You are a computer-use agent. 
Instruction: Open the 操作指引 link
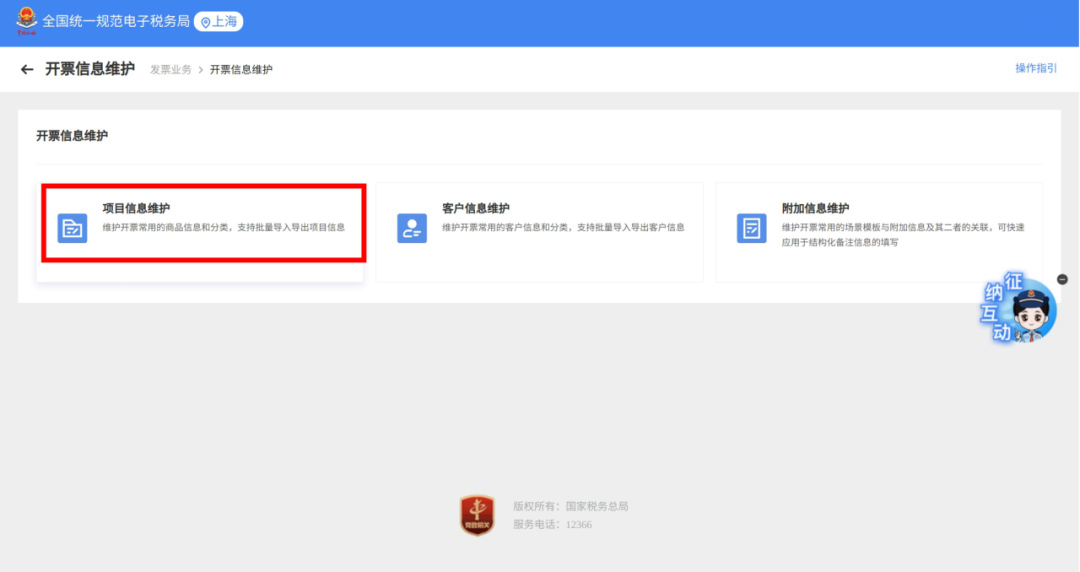[1036, 68]
